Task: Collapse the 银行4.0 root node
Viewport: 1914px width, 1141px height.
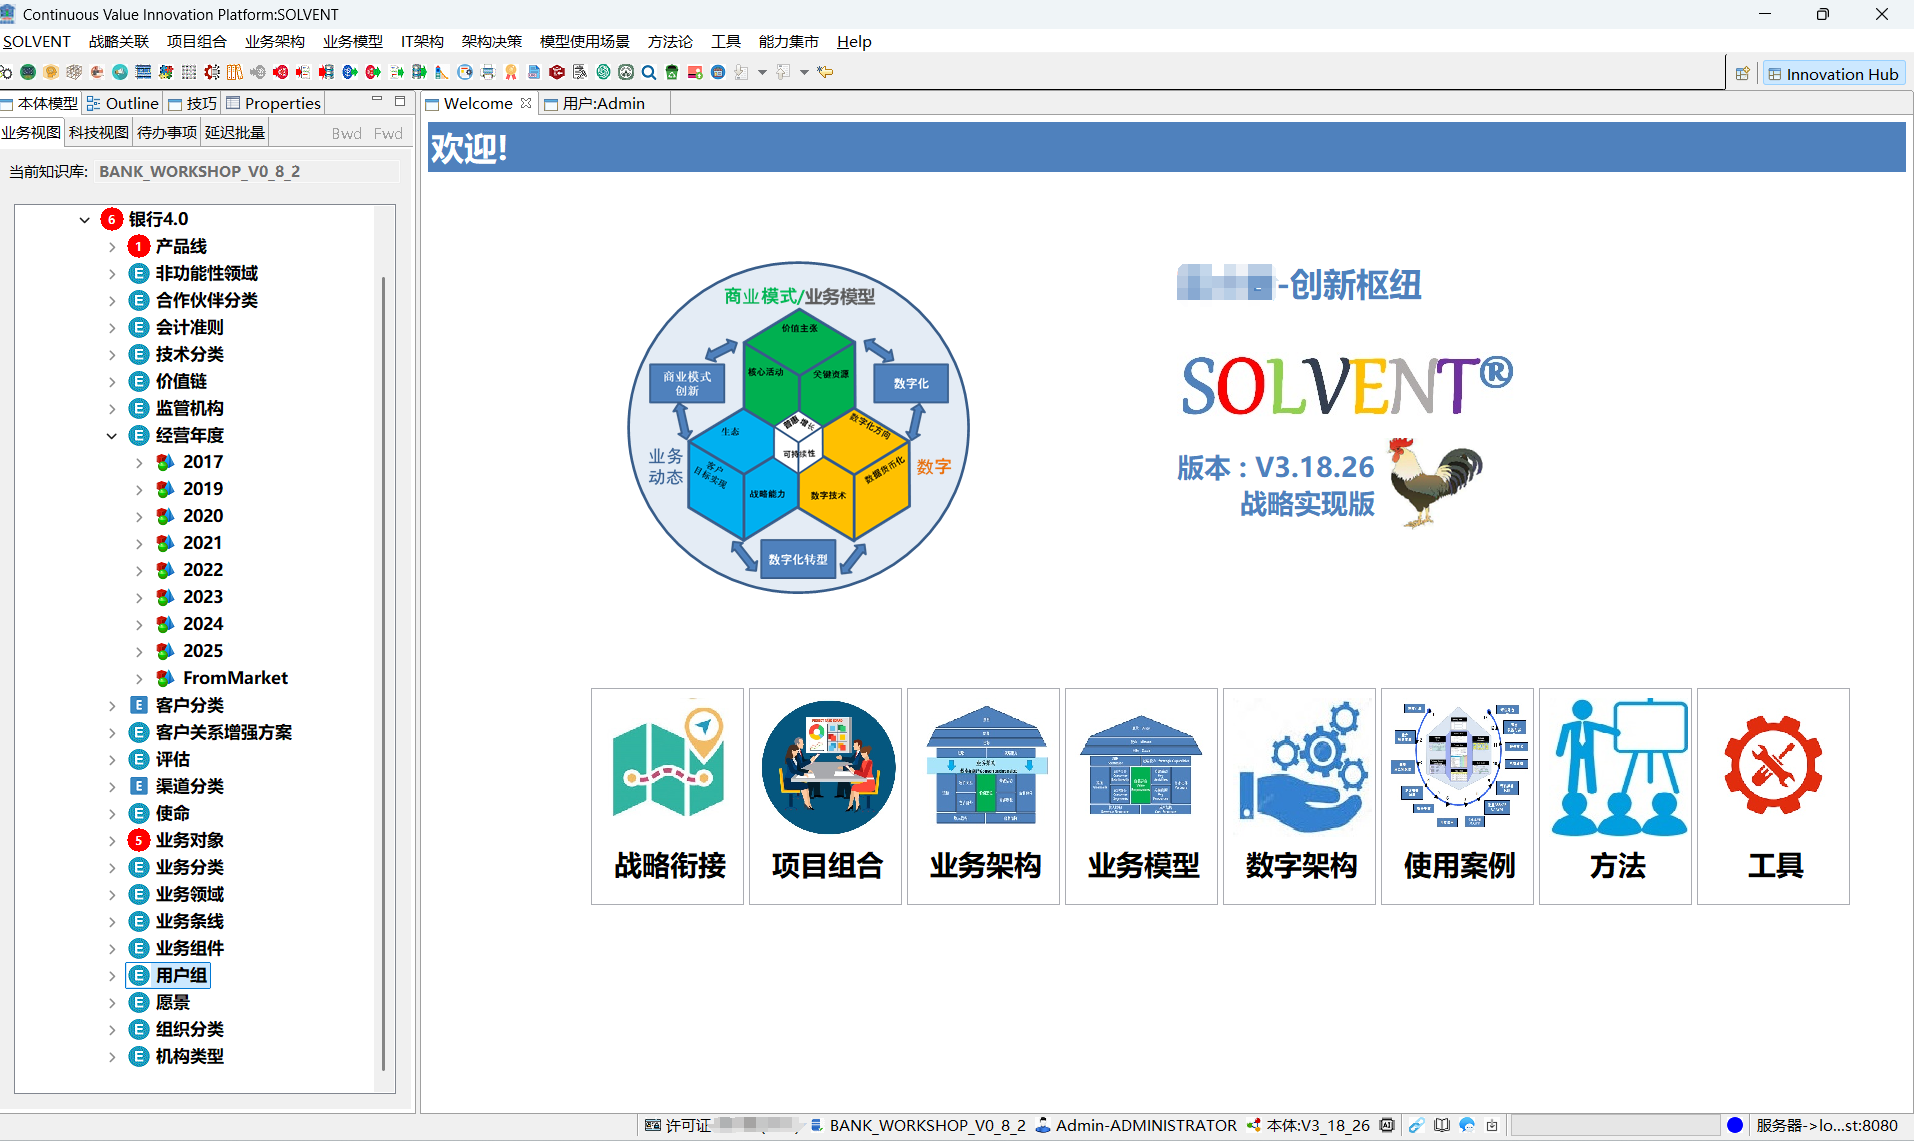Action: 85,220
